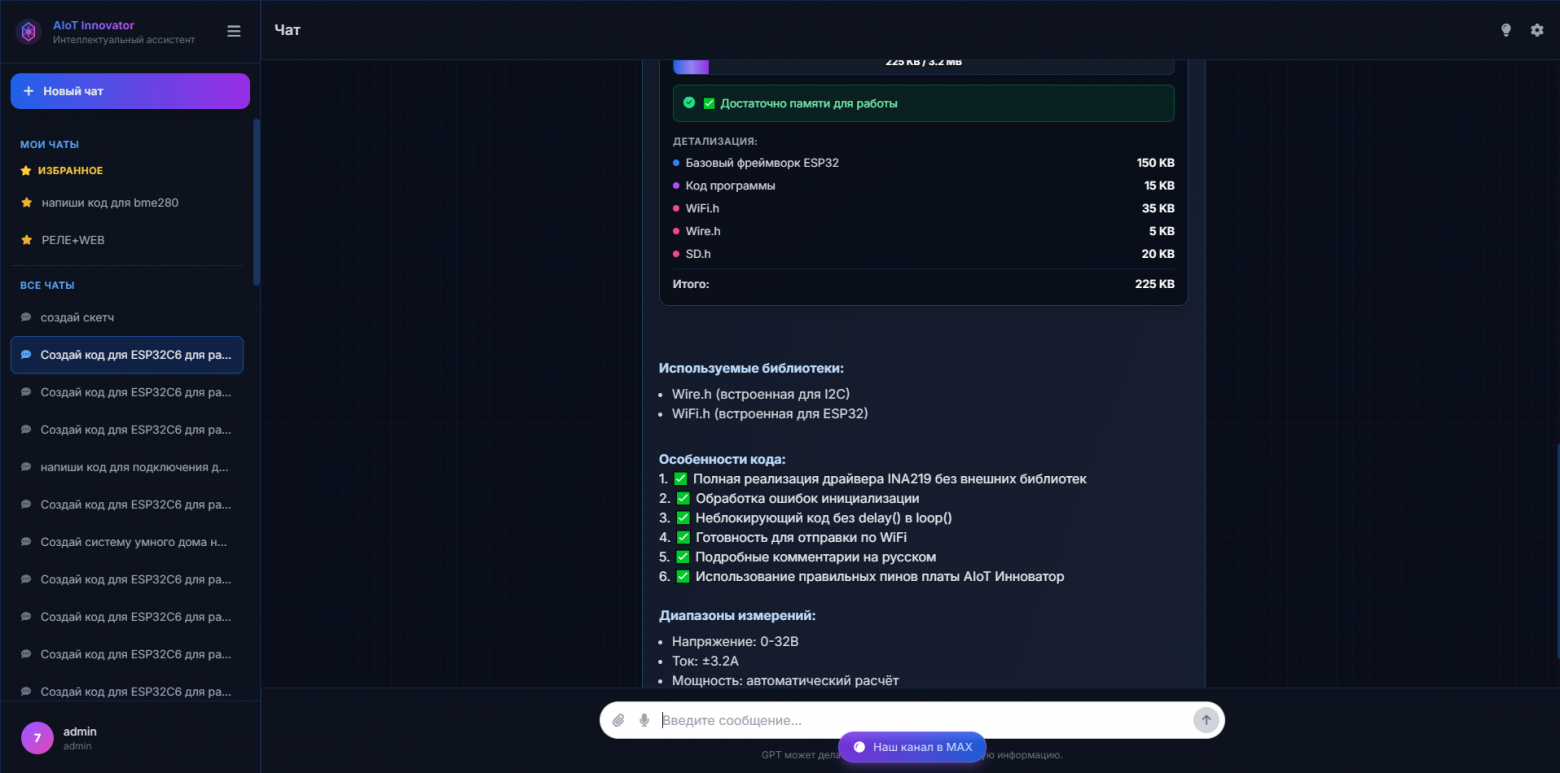
Task: Click star icon beside РЕЛЕ+WEB chat
Action: pyautogui.click(x=26, y=240)
